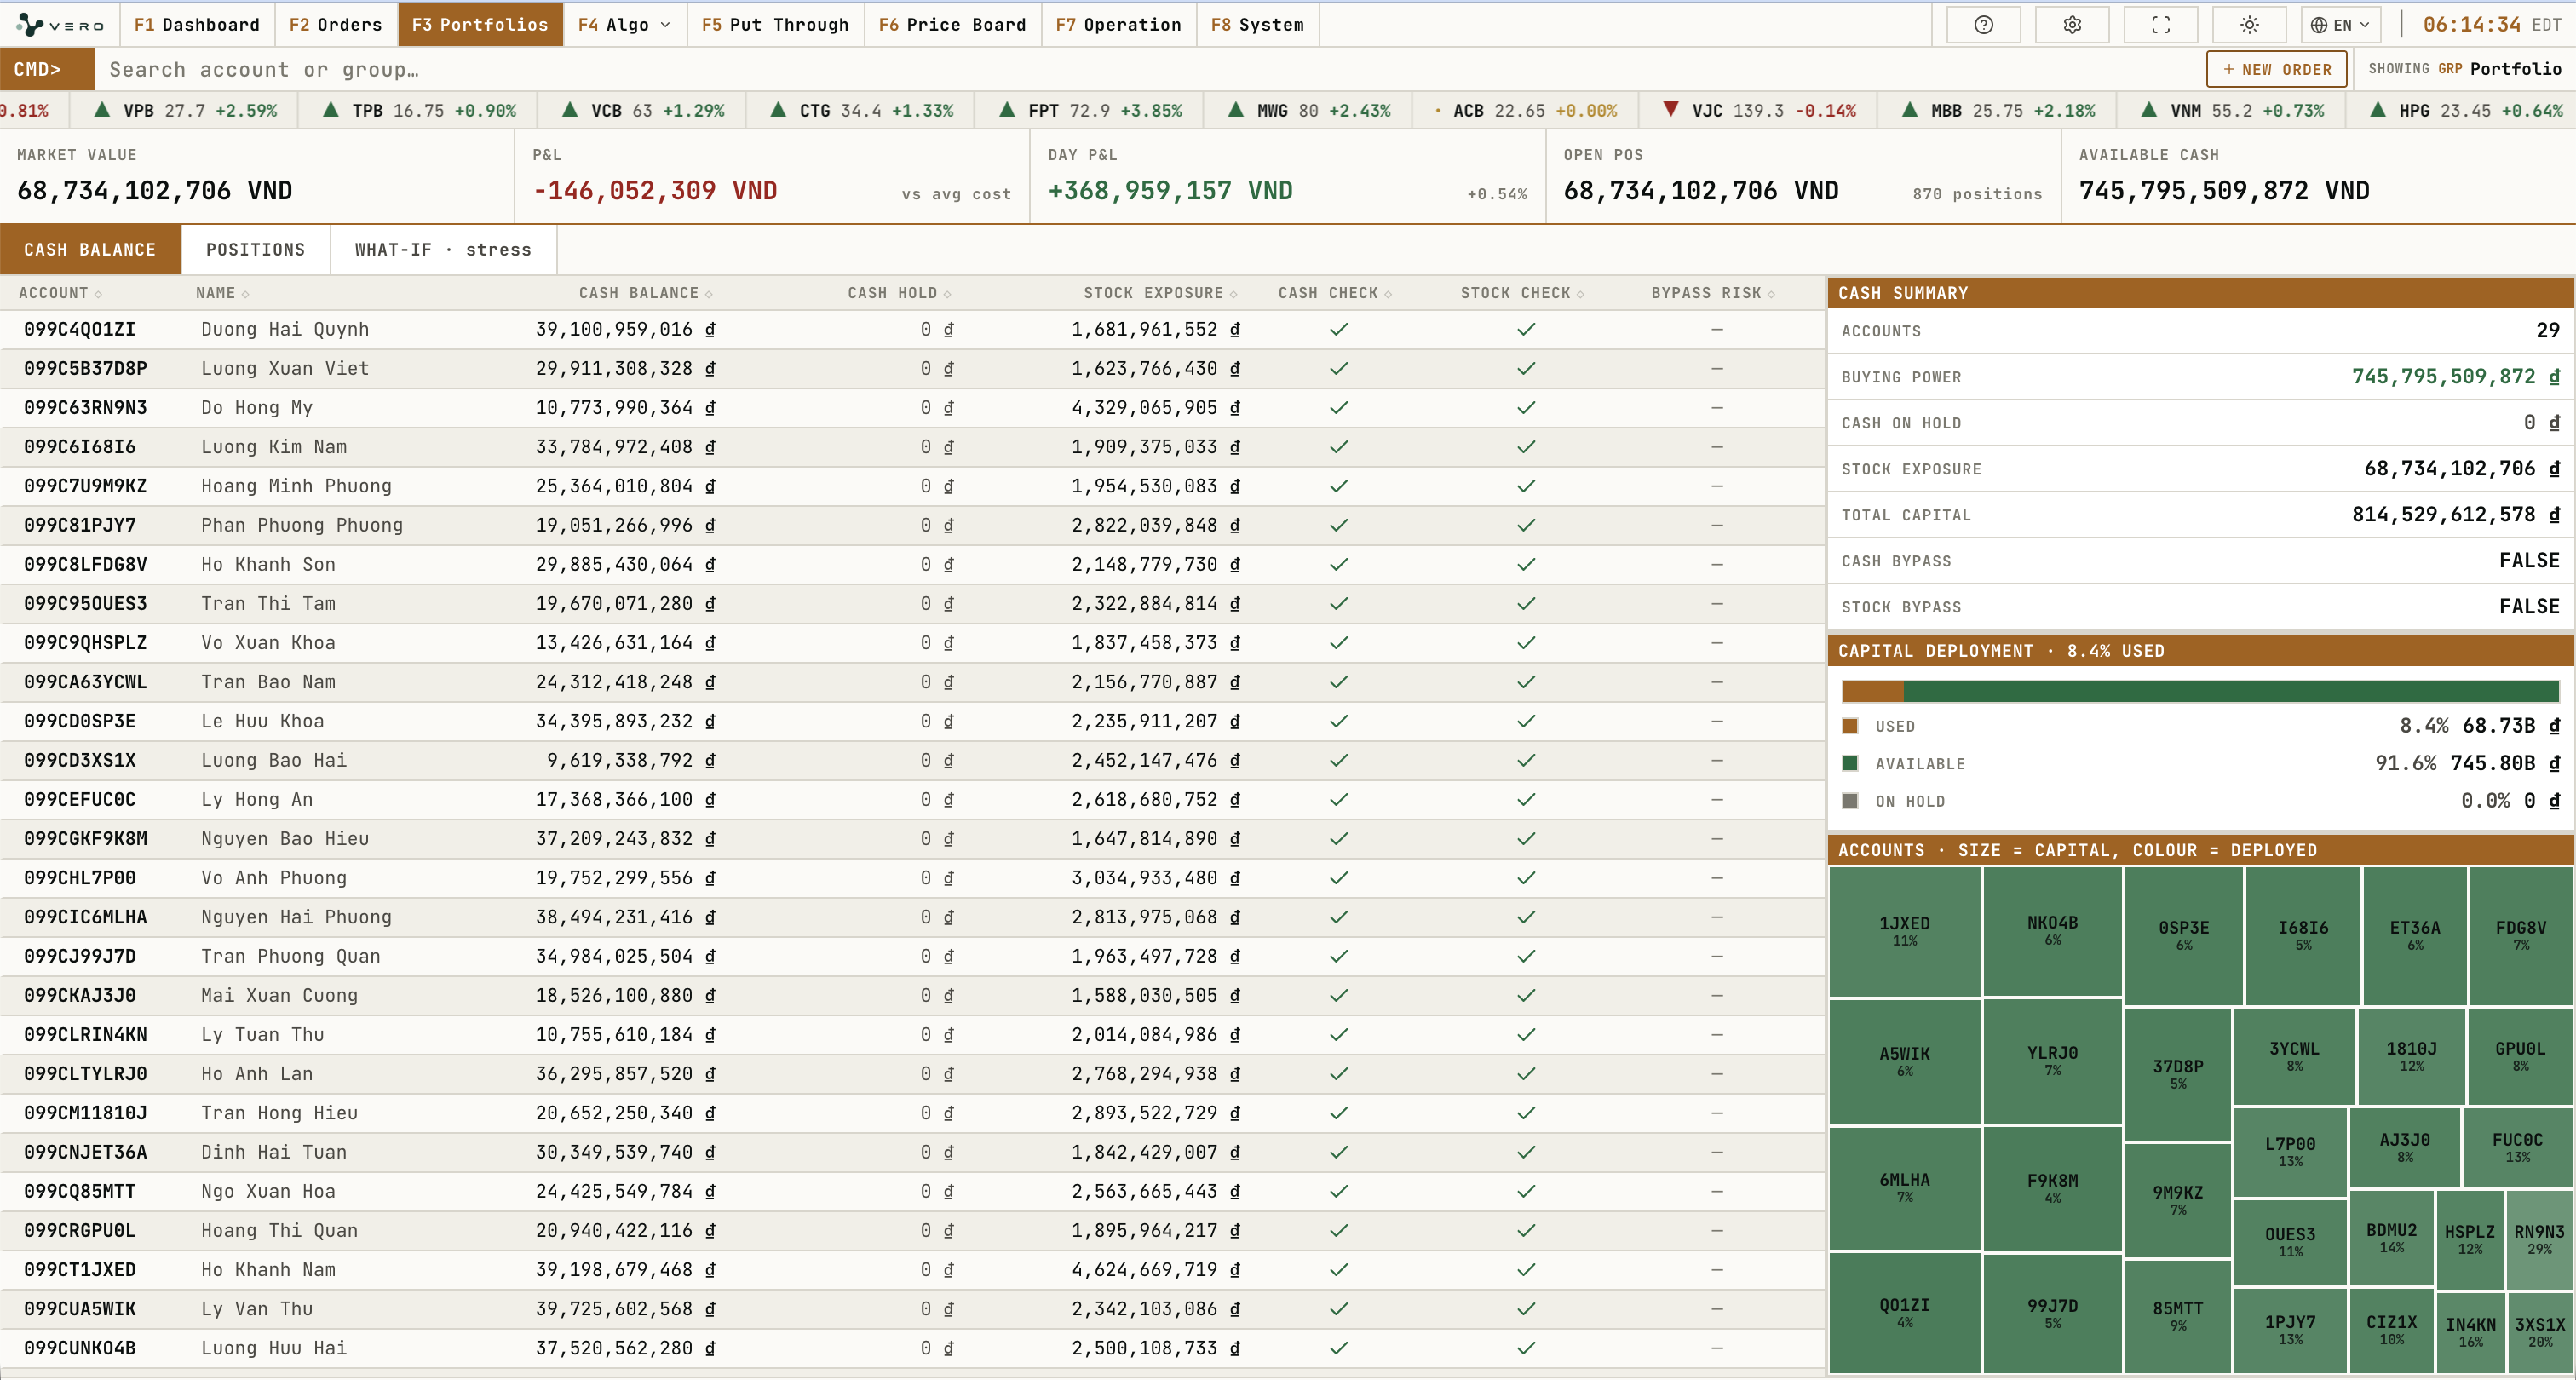Screen dimensions: 2576x1380
Task: Select the 1JXED treemap tile
Action: coord(1904,931)
